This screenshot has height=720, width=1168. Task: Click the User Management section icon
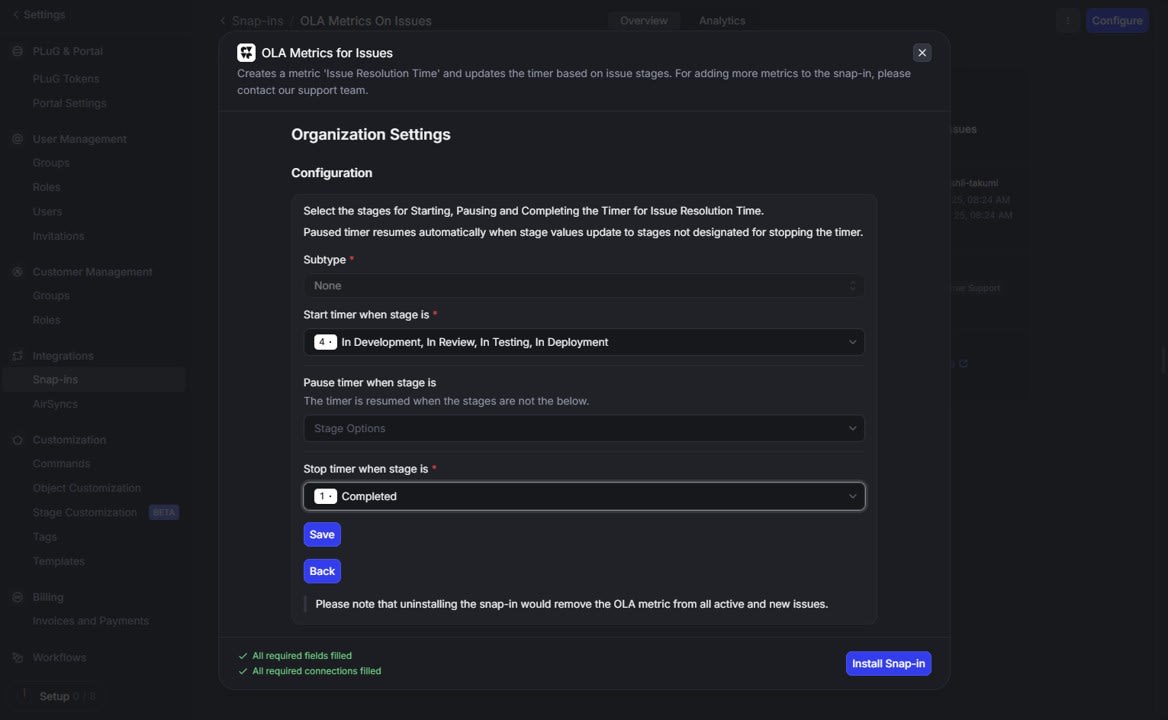tap(18, 139)
